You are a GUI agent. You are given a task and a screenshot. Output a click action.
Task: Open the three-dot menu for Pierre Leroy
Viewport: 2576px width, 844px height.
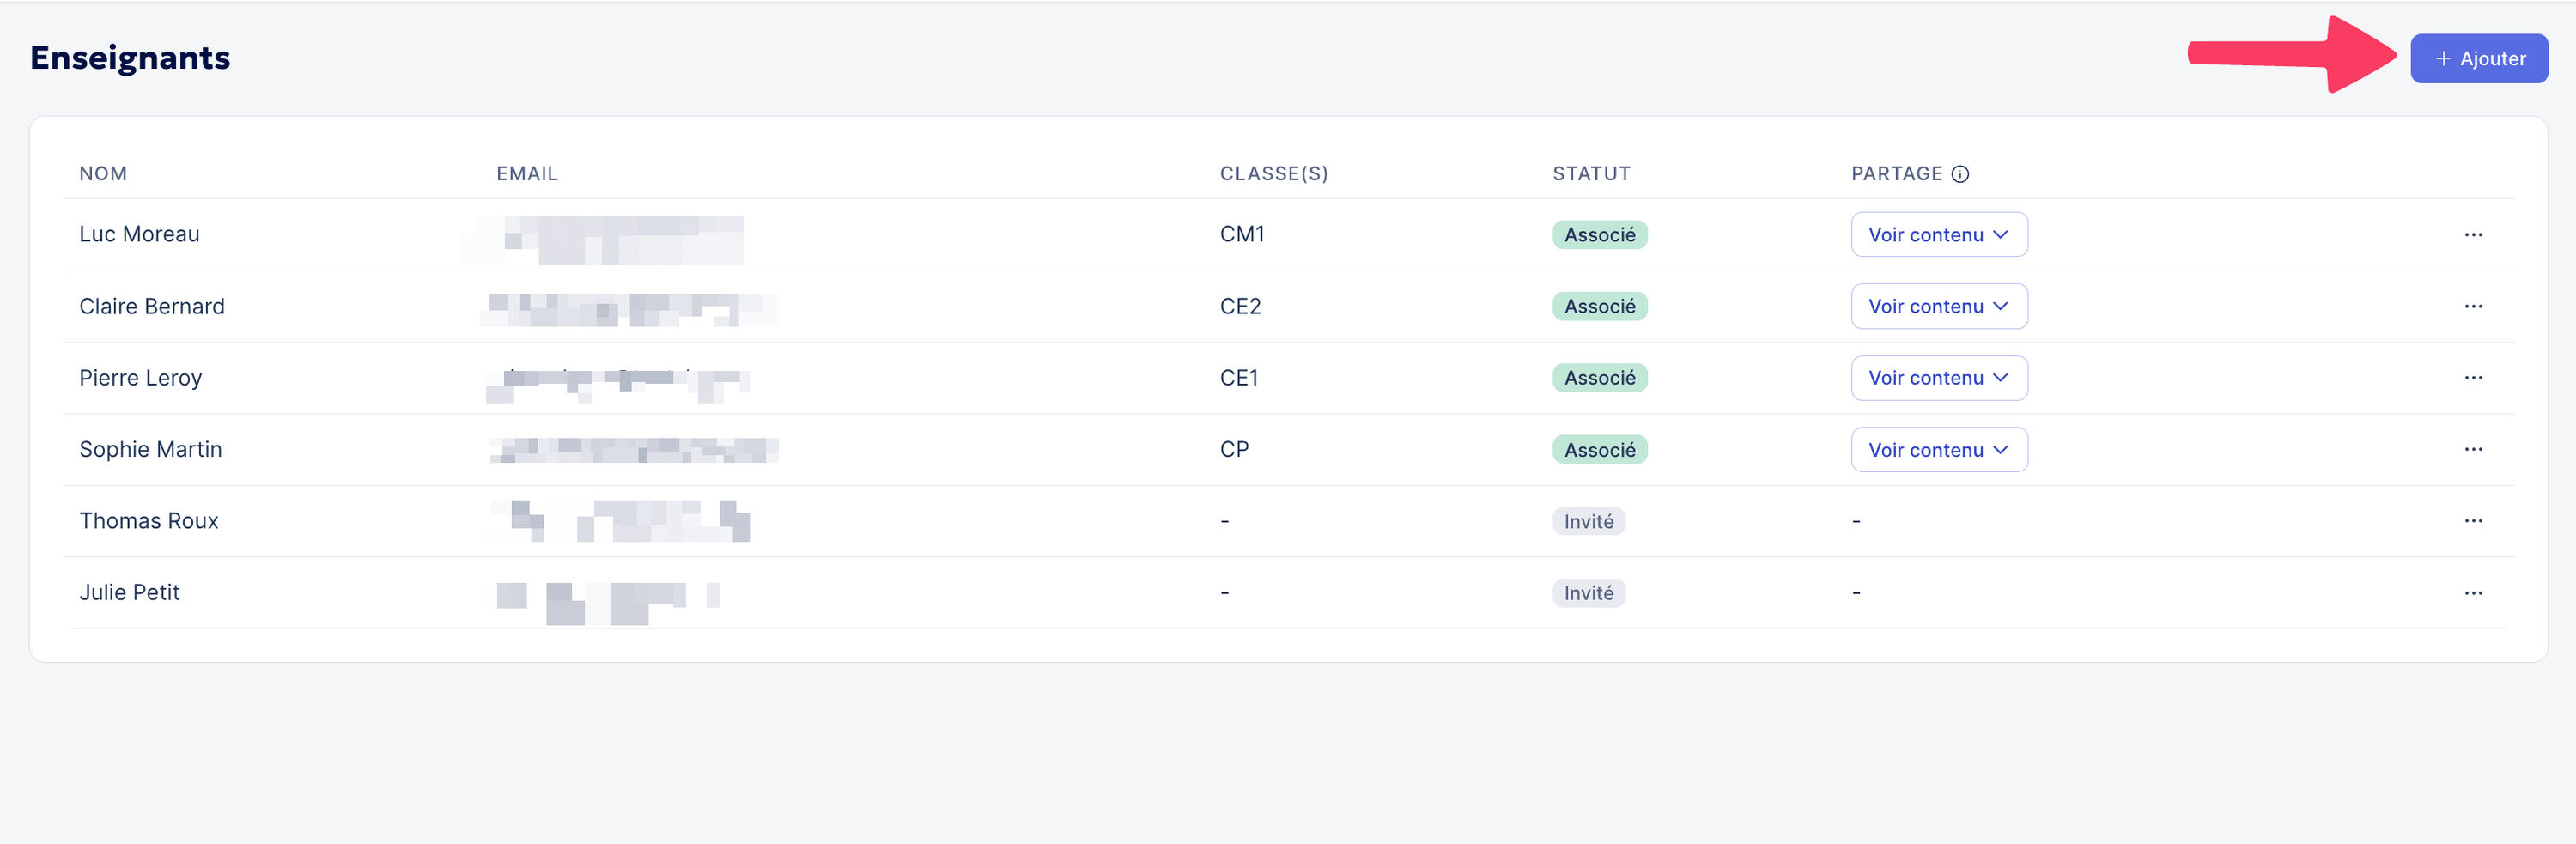(2472, 378)
